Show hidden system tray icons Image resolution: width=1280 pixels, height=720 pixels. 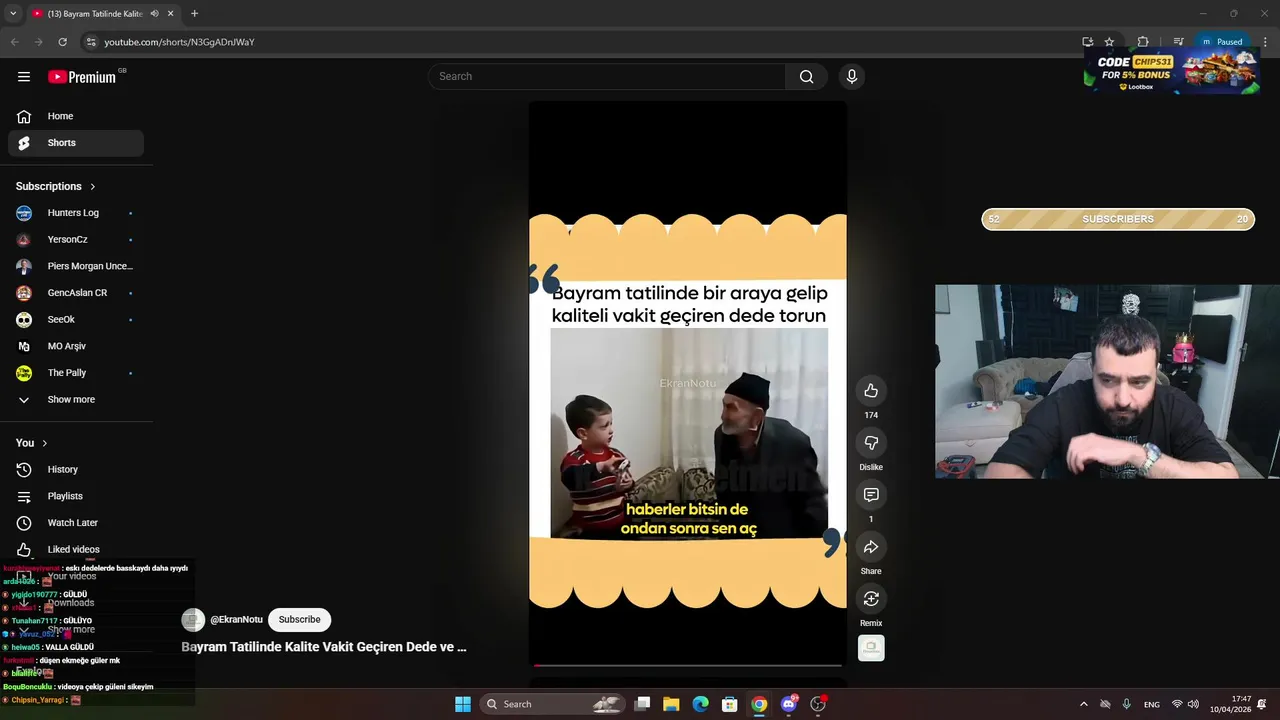point(1083,704)
